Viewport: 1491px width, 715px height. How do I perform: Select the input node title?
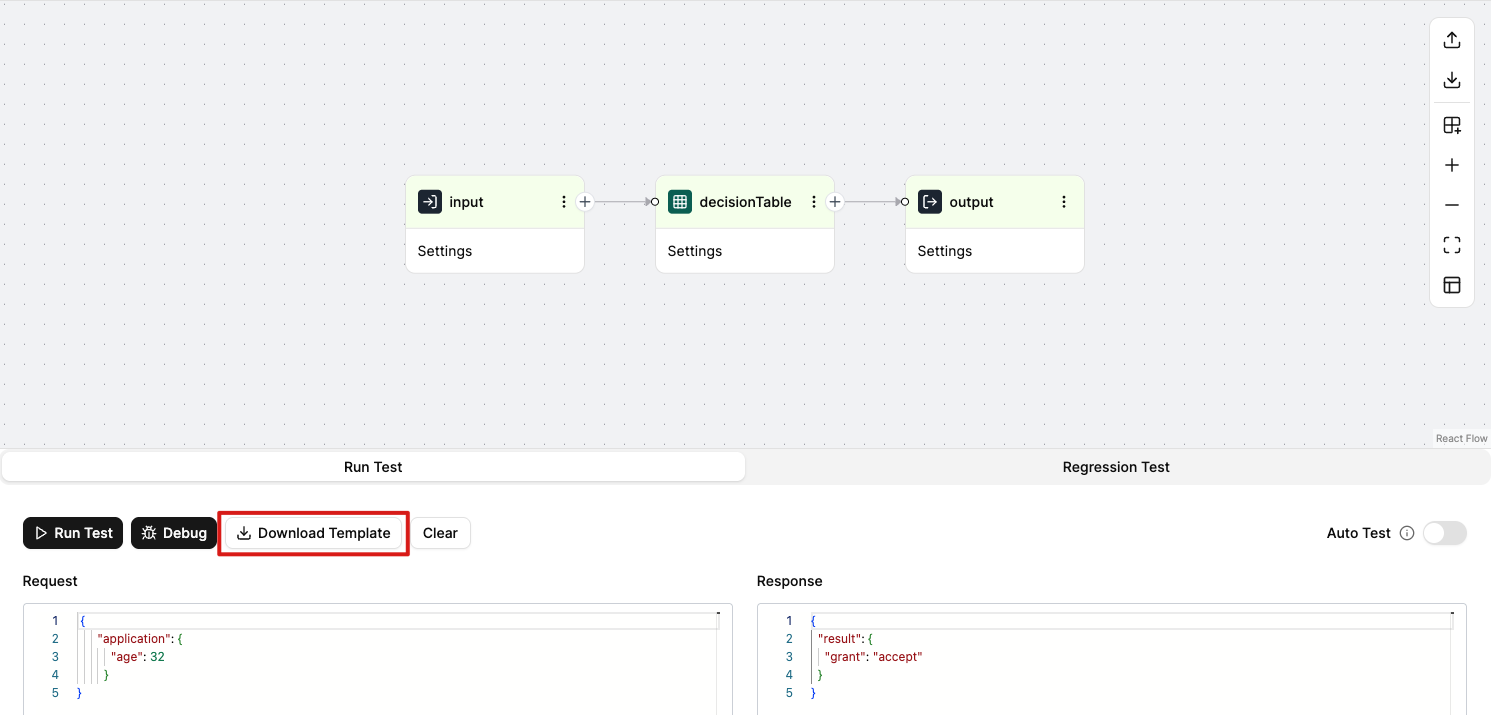tap(466, 202)
